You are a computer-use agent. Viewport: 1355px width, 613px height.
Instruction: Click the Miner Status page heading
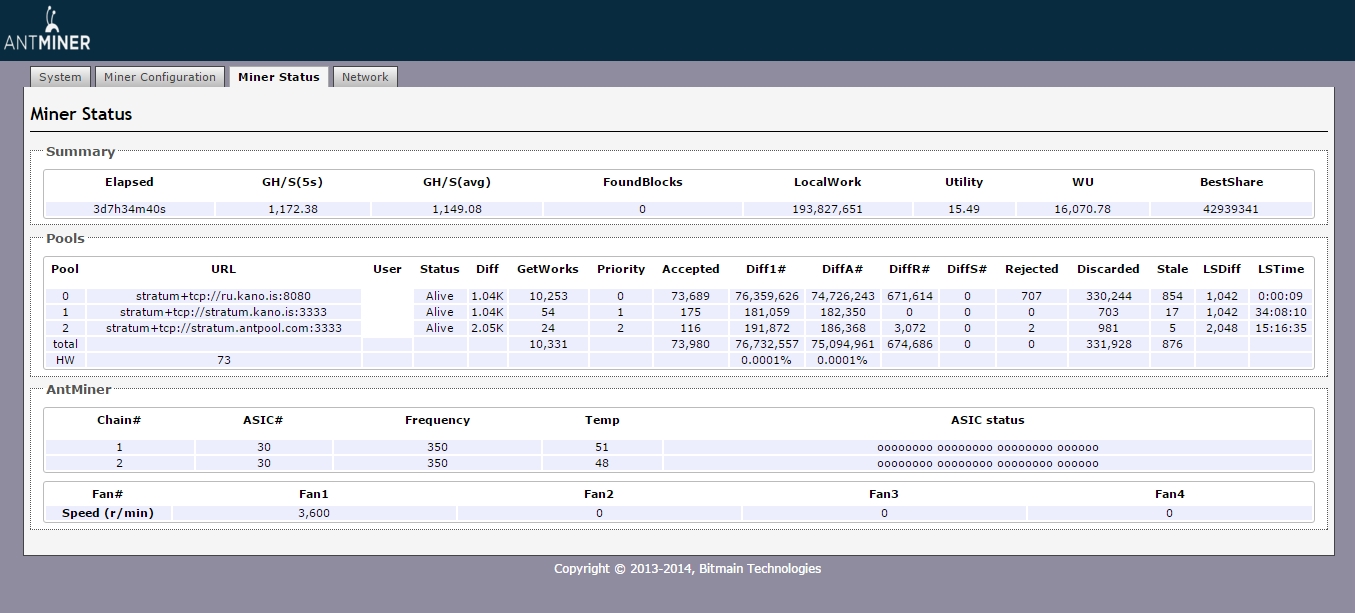[81, 114]
